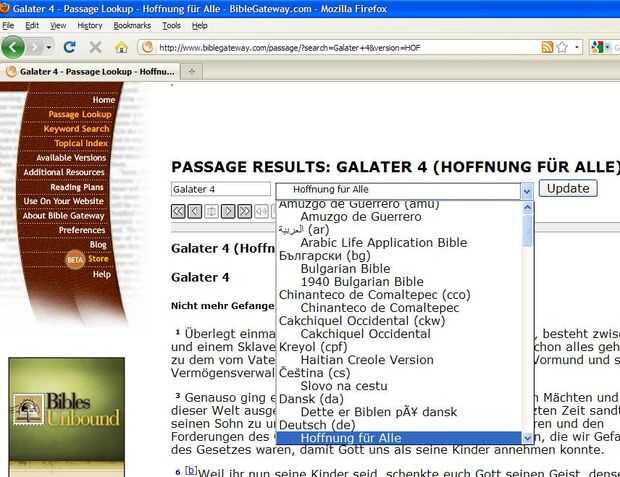The image size is (620, 477).
Task: Click the Update button
Action: 568,189
